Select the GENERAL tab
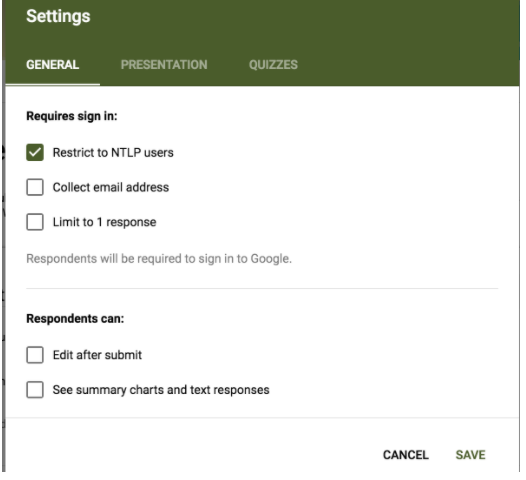The image size is (526, 480). tap(53, 65)
